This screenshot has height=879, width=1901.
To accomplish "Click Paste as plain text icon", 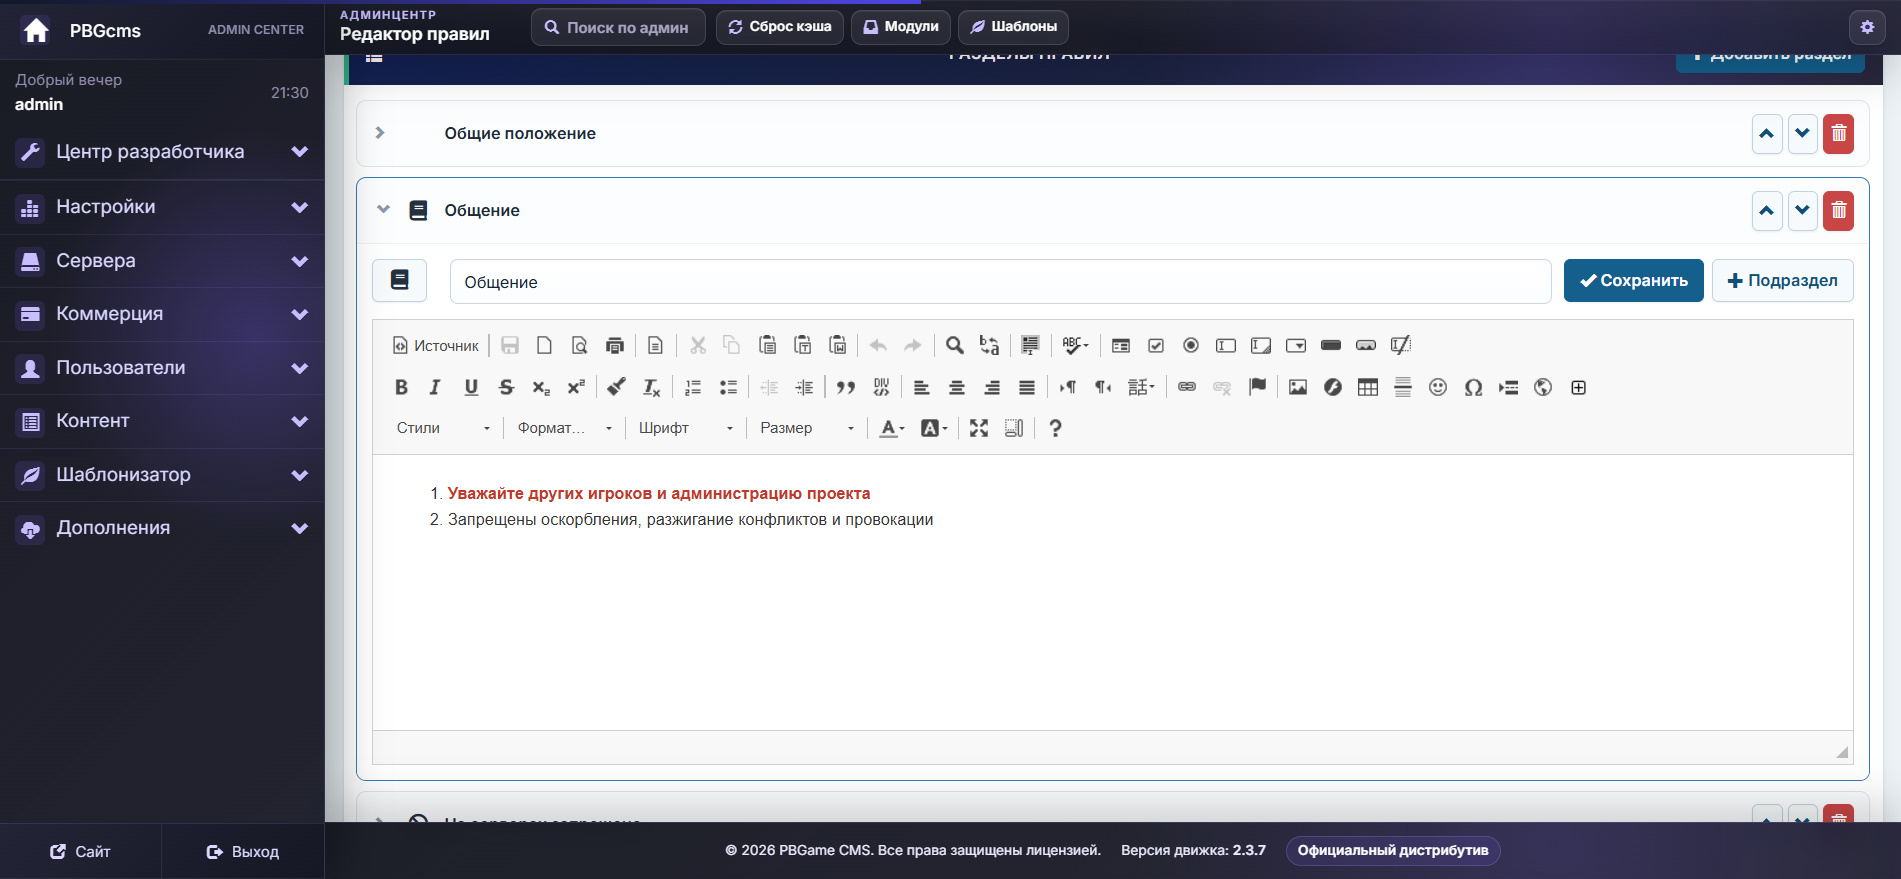I will pos(802,346).
